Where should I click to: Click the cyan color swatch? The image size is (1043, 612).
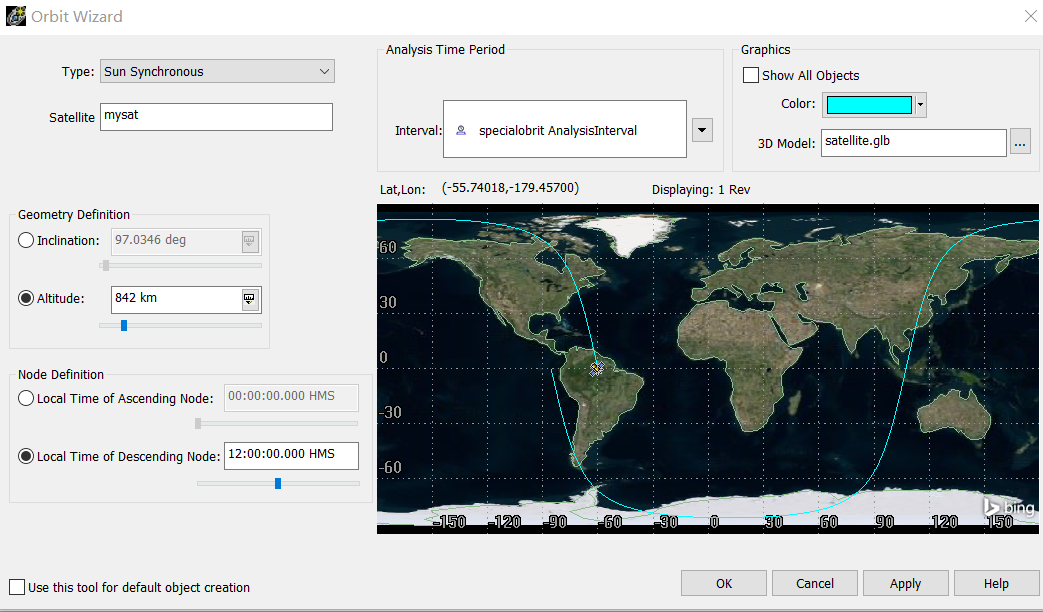869,104
